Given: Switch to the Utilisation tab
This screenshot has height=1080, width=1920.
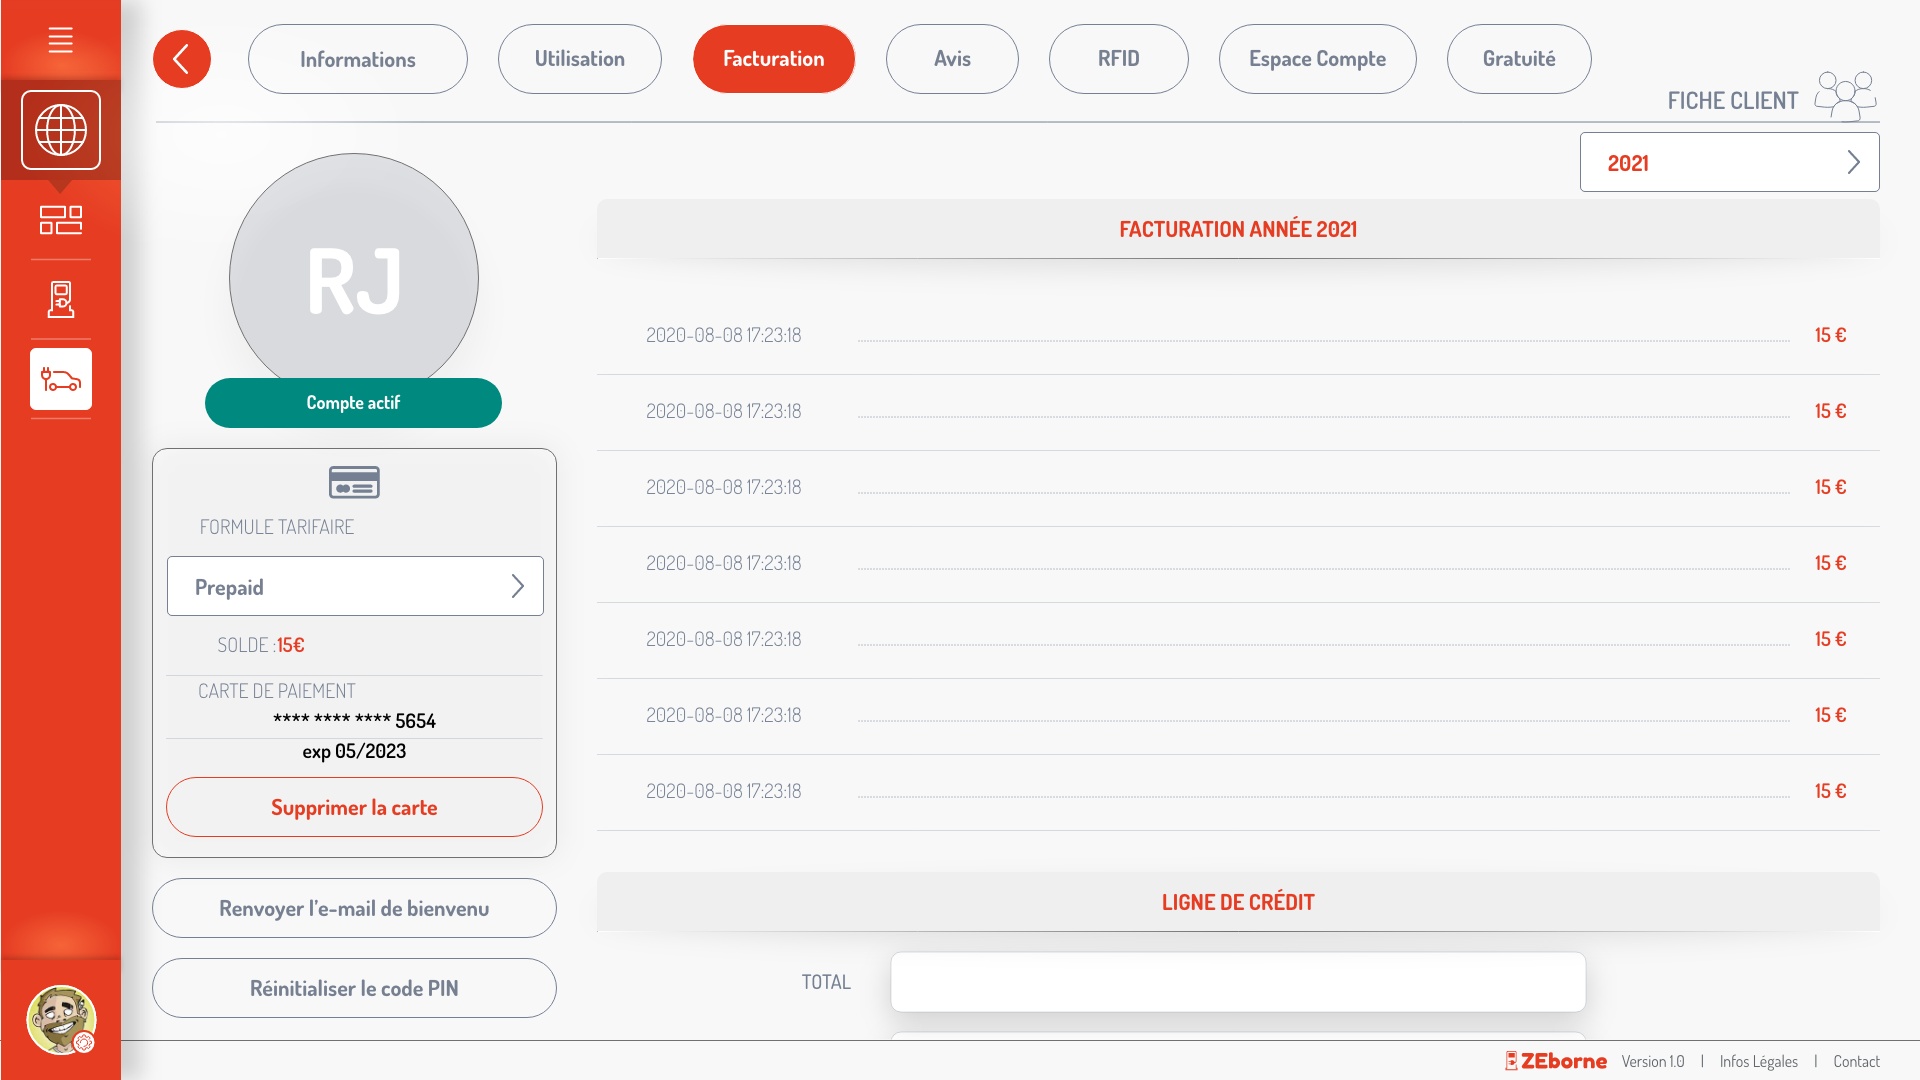Looking at the screenshot, I should (579, 59).
